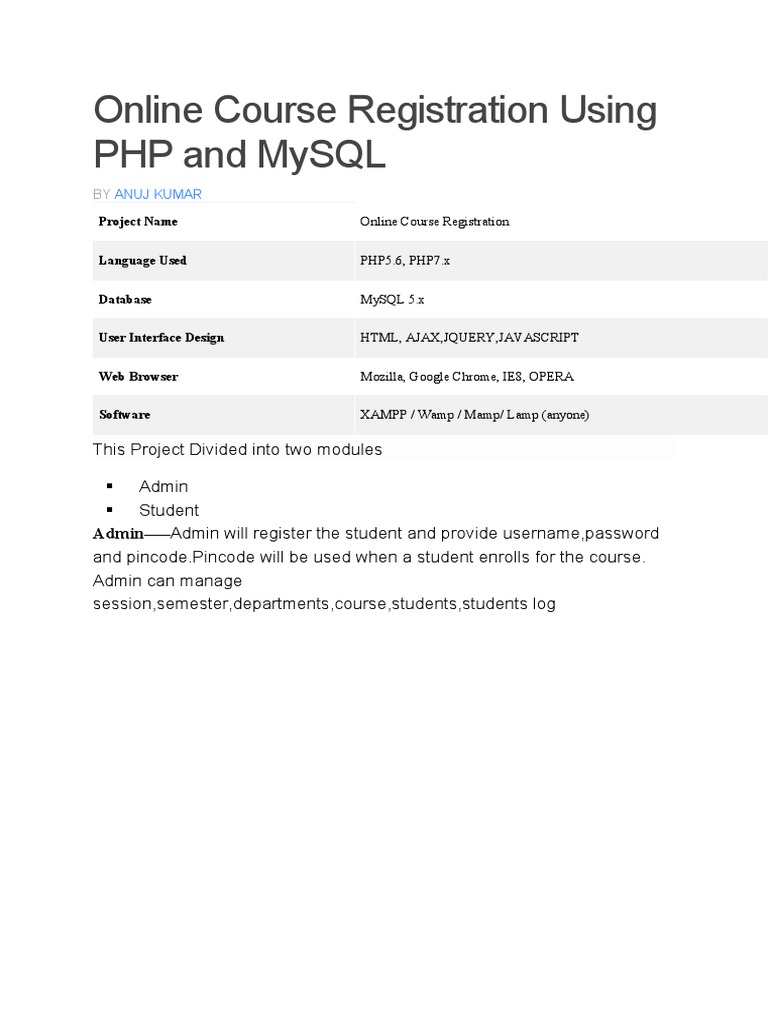Viewport: 768px width, 1024px height.
Task: Click the User Interface Design label
Action: pos(161,337)
